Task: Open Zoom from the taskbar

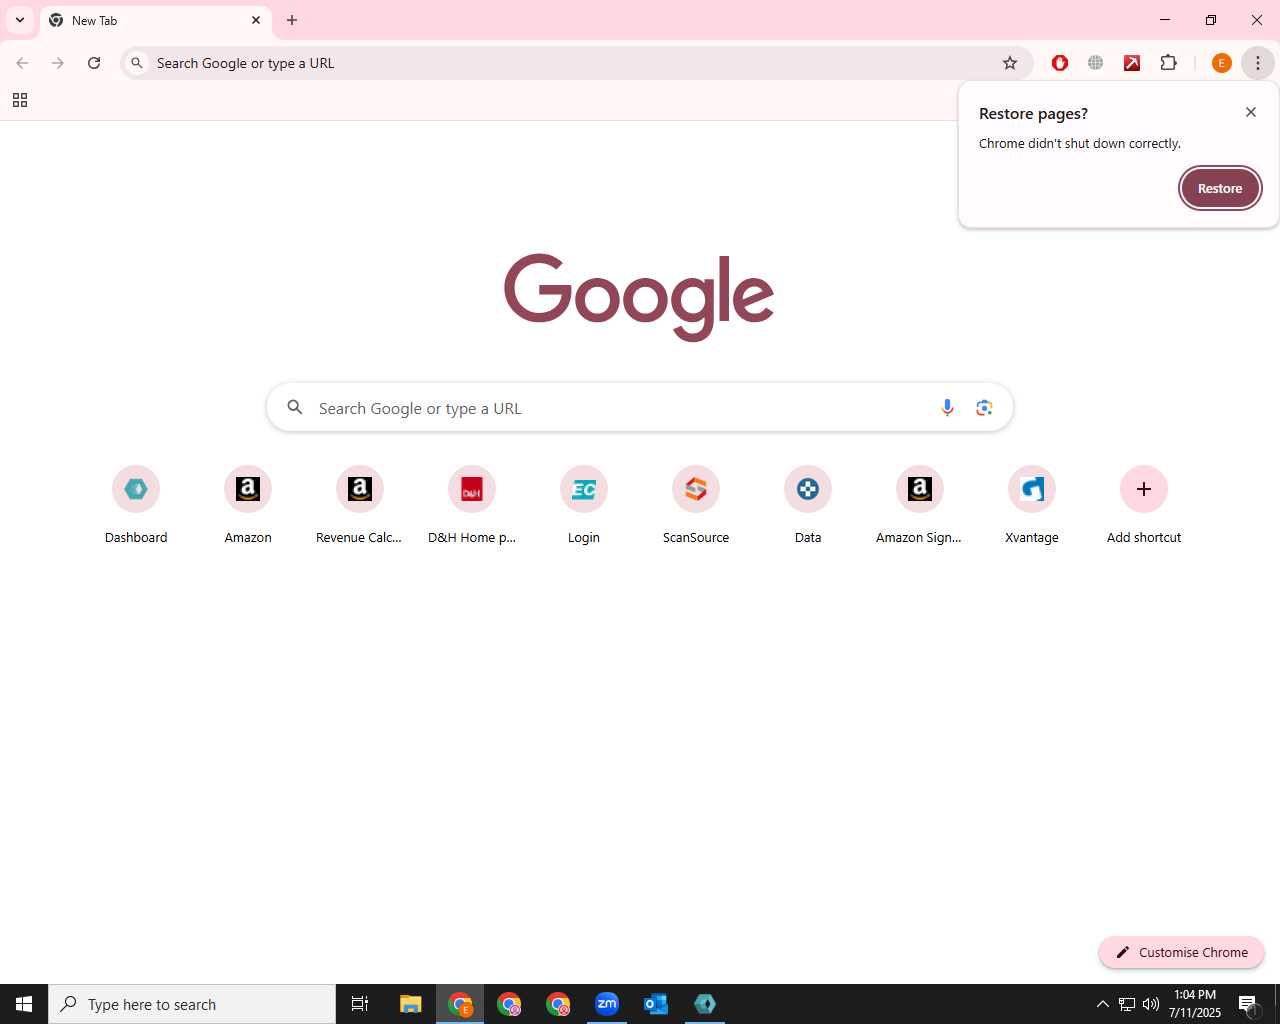Action: point(607,1004)
